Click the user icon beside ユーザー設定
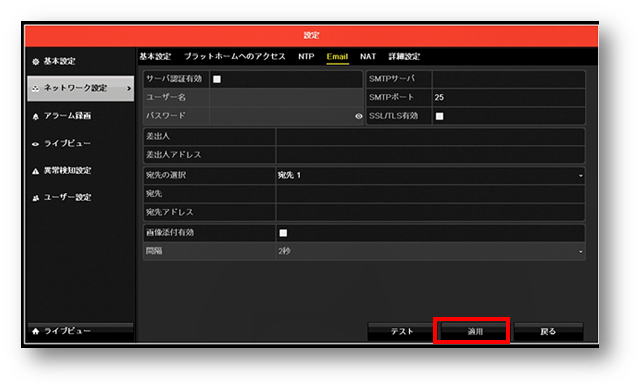641x390 pixels. (x=36, y=198)
